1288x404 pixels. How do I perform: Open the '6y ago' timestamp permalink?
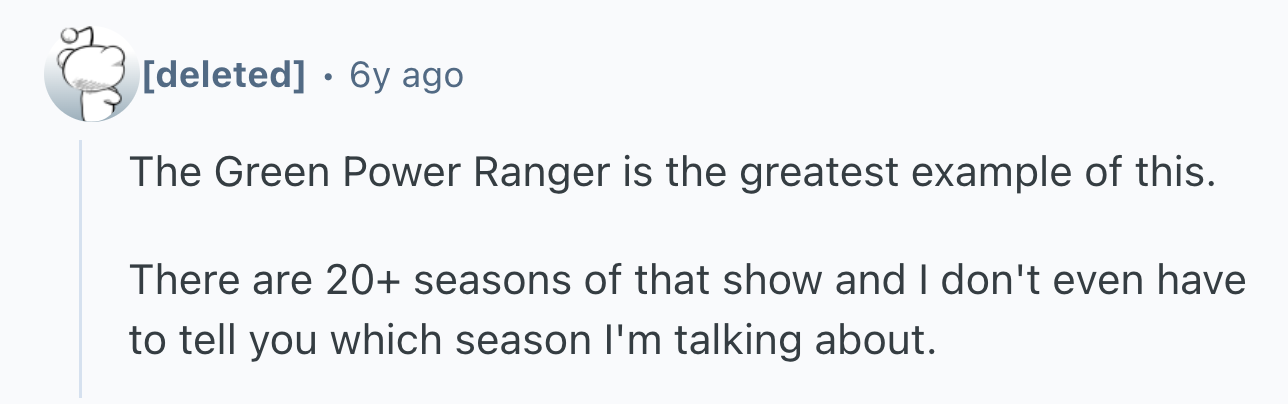click(x=406, y=75)
